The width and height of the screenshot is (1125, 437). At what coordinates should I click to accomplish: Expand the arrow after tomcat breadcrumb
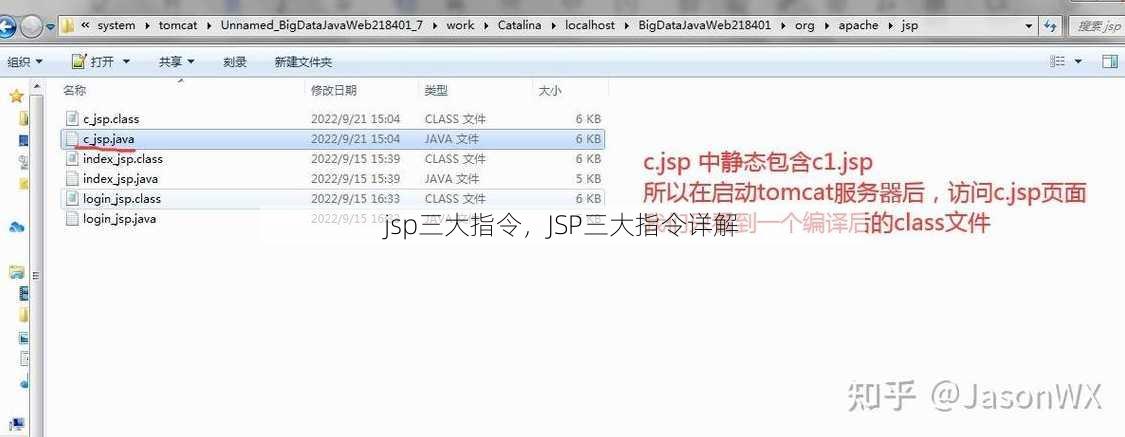tap(210, 26)
